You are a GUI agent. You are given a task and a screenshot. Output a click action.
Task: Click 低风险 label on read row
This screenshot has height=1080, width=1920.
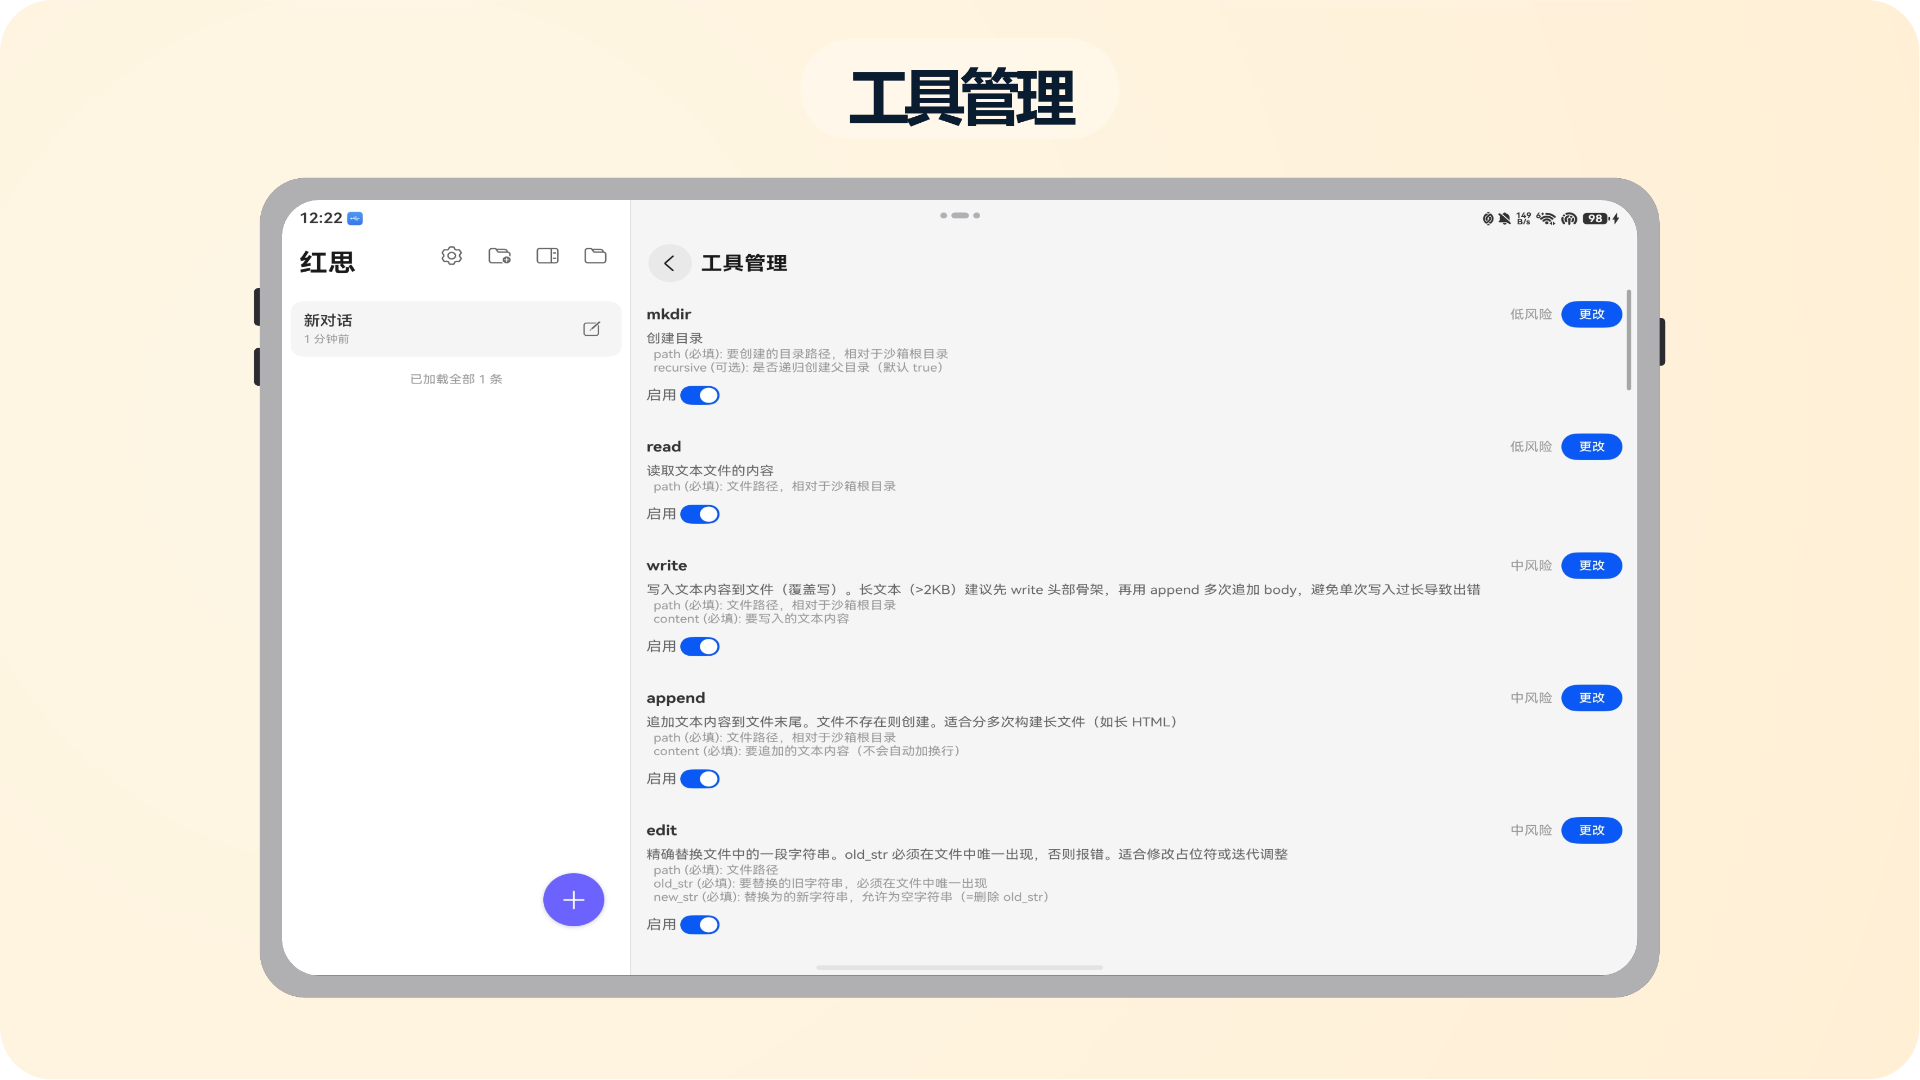(x=1531, y=447)
